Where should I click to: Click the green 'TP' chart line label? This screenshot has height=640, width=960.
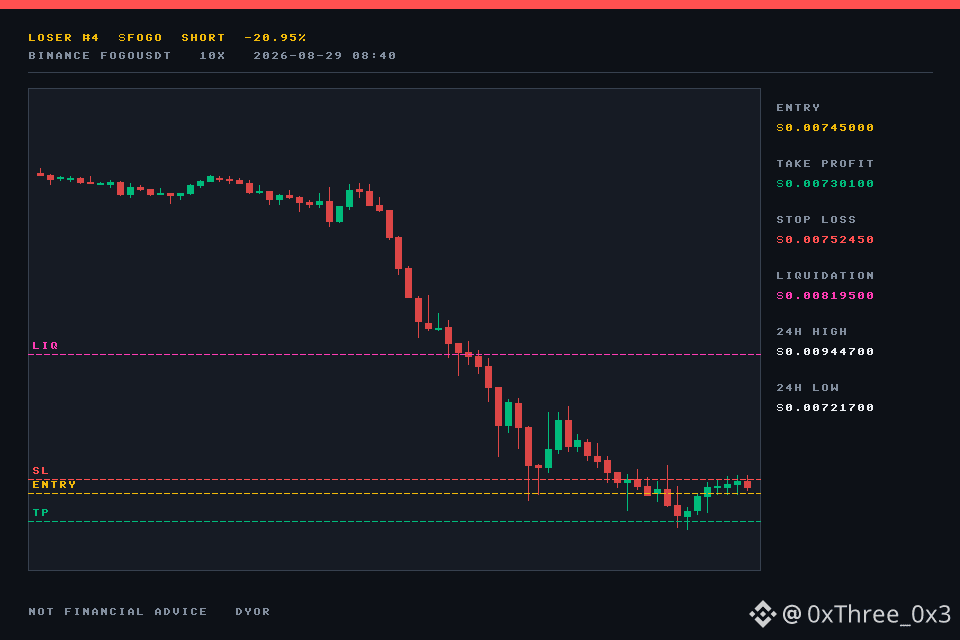pos(40,513)
